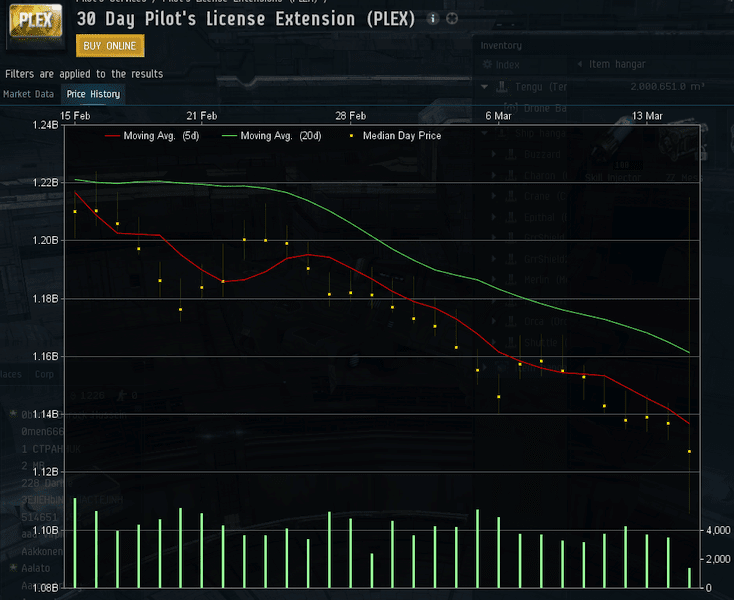Click the 13 Mar date label
734x600 pixels.
pyautogui.click(x=647, y=116)
